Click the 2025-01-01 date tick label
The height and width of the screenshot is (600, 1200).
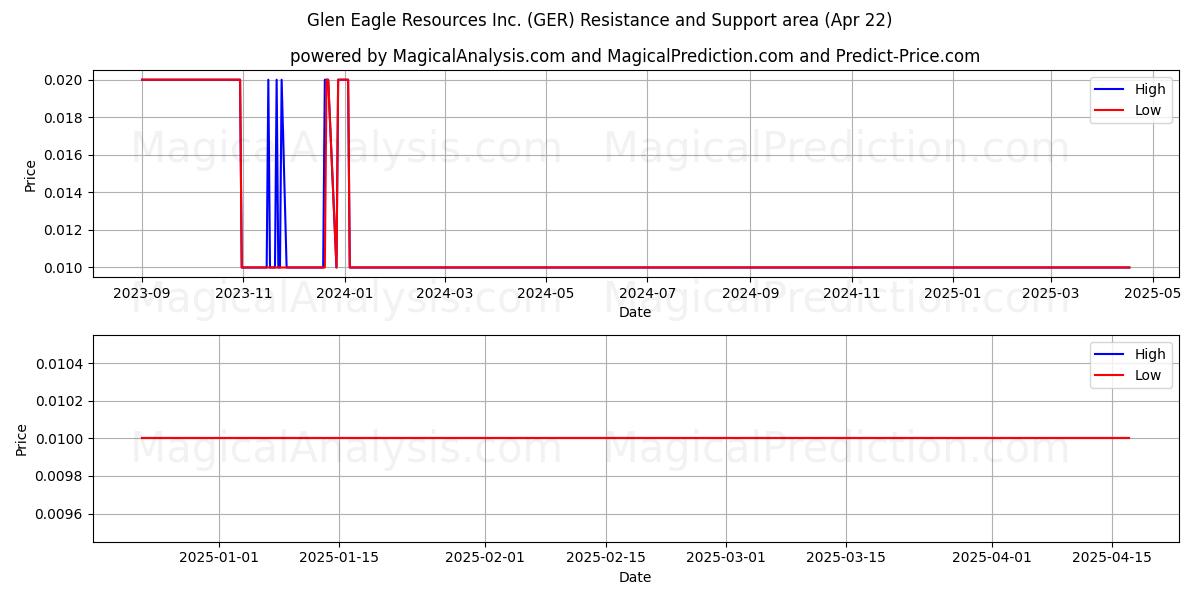219,558
